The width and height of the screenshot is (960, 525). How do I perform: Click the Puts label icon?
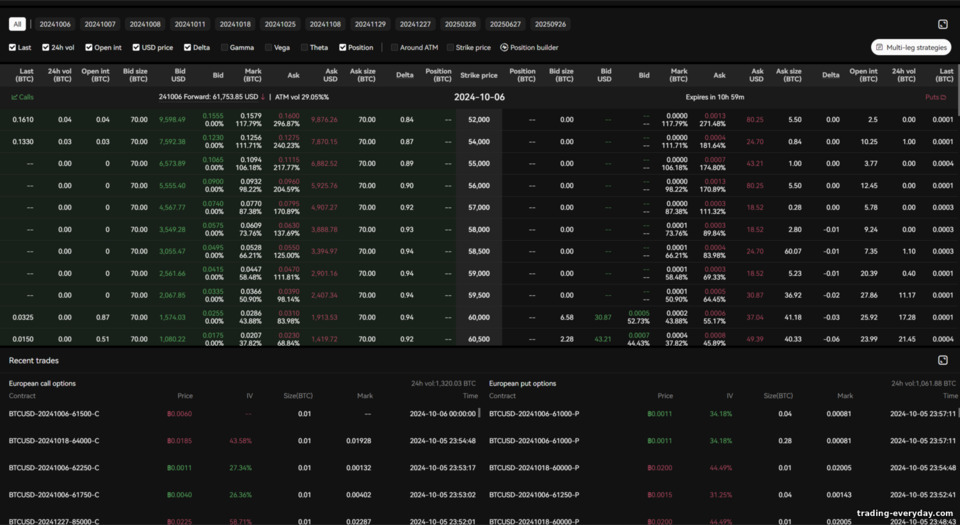936,97
